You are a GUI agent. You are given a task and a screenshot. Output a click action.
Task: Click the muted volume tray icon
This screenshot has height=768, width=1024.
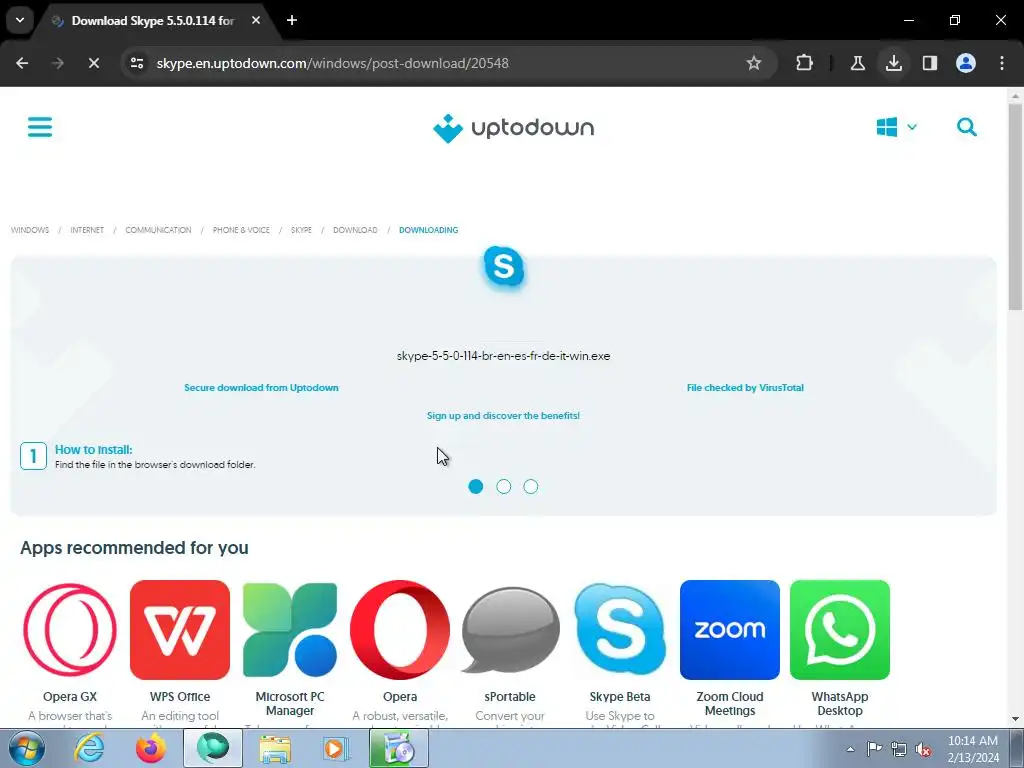[923, 749]
